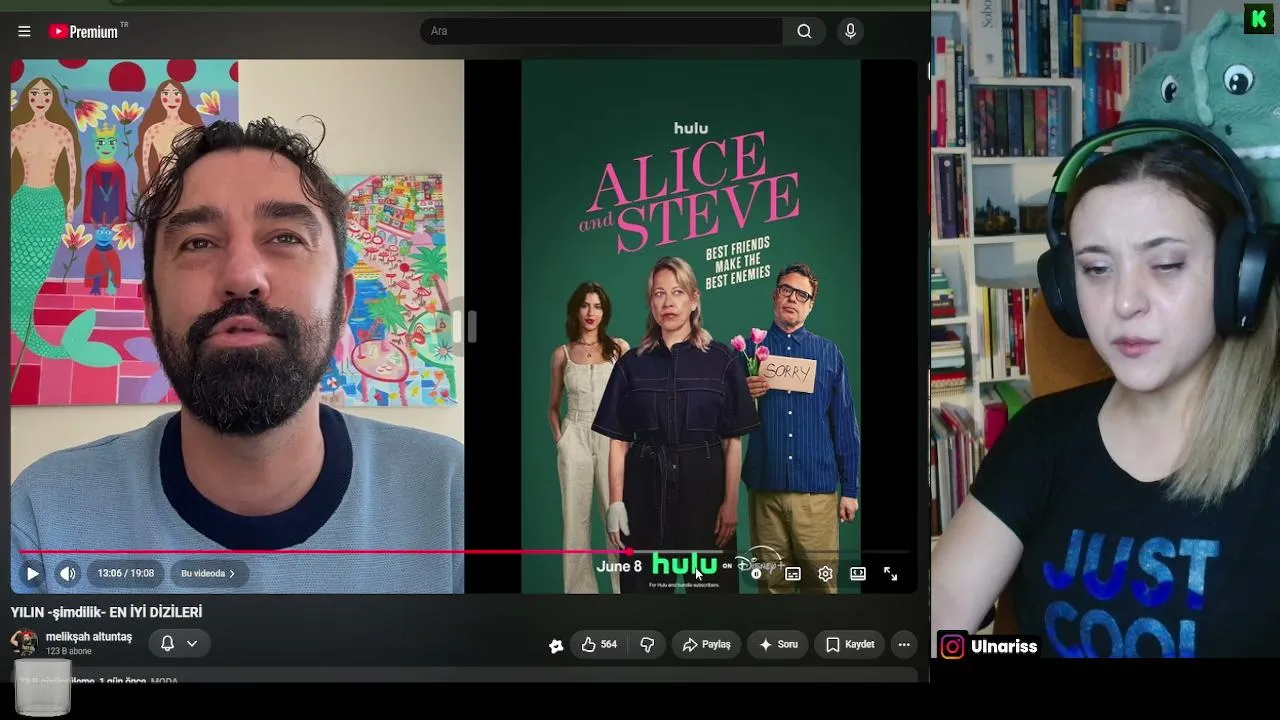Open player settings gear
This screenshot has height=720, width=1280.
point(825,573)
